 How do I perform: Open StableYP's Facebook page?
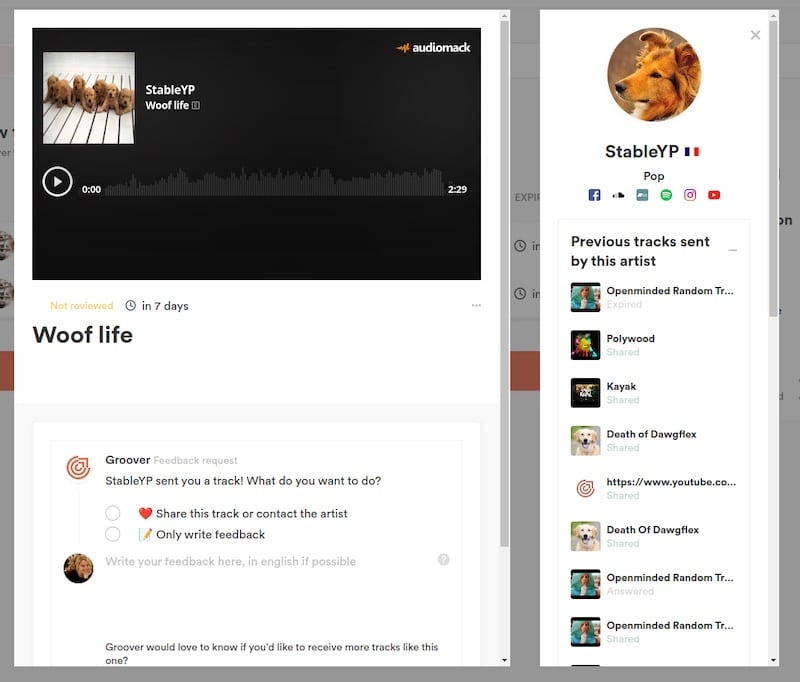pos(594,195)
